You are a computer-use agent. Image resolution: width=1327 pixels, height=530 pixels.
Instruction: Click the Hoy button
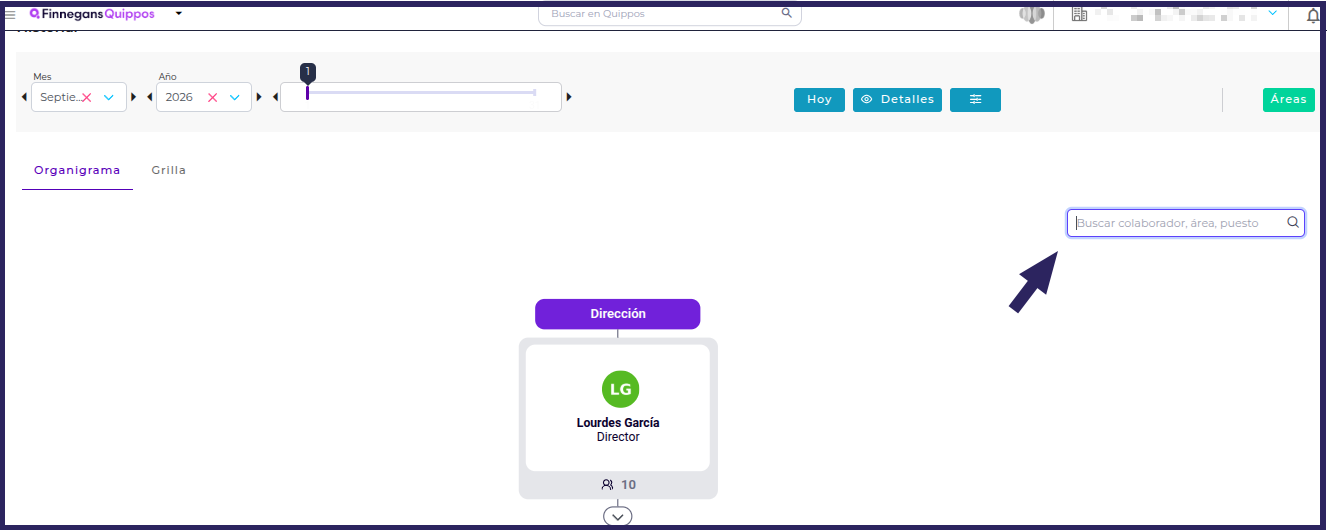819,100
